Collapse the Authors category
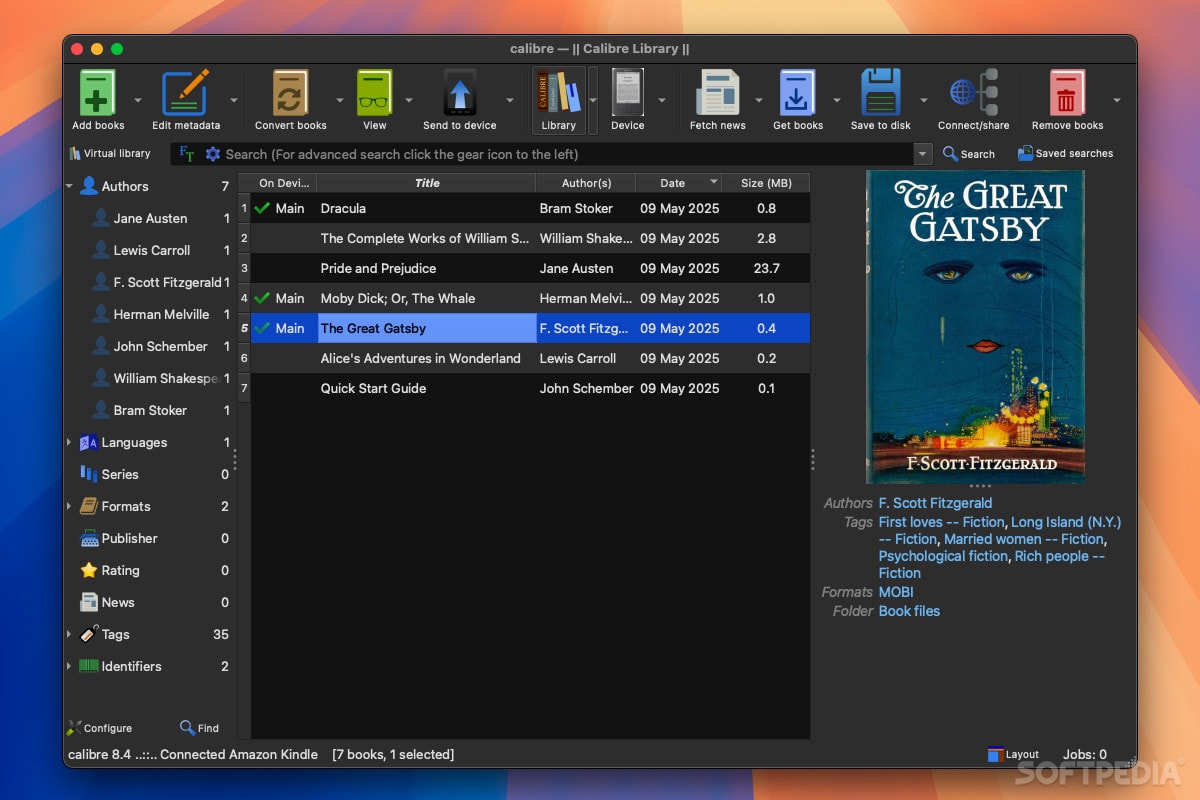Image resolution: width=1200 pixels, height=800 pixels. click(x=70, y=186)
